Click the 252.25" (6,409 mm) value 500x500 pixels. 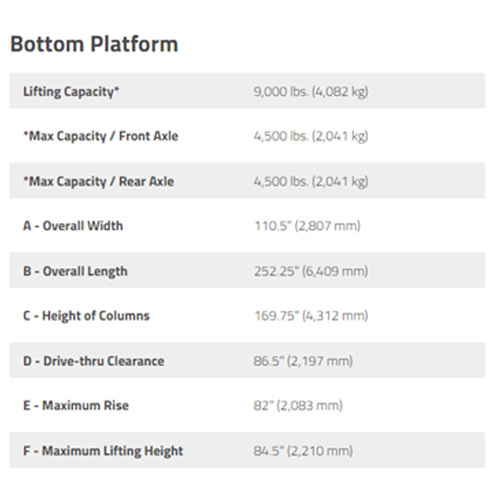point(311,271)
